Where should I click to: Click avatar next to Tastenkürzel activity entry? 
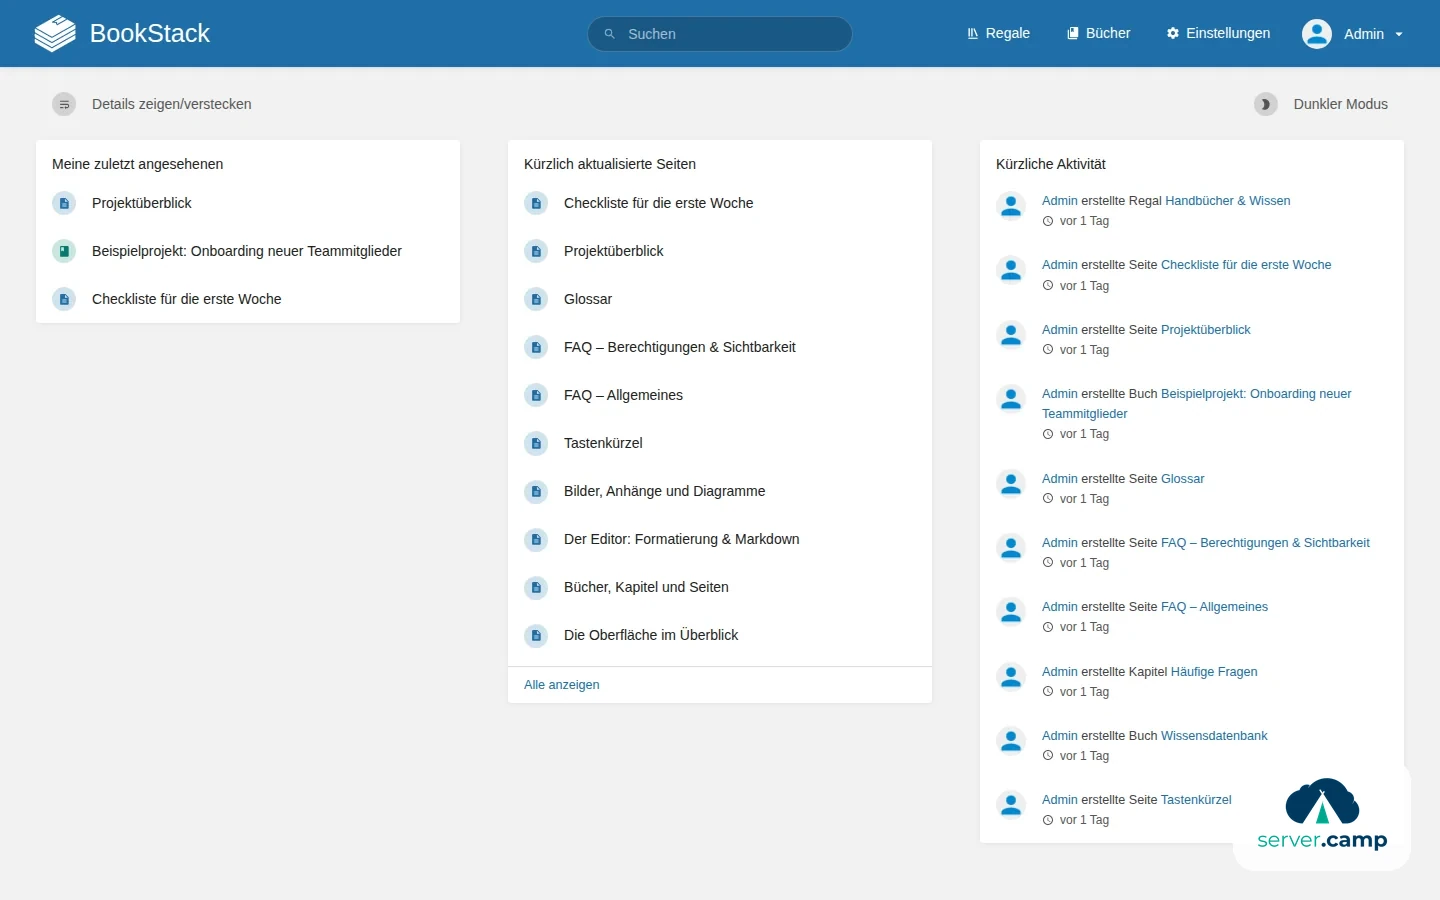[x=1011, y=805]
